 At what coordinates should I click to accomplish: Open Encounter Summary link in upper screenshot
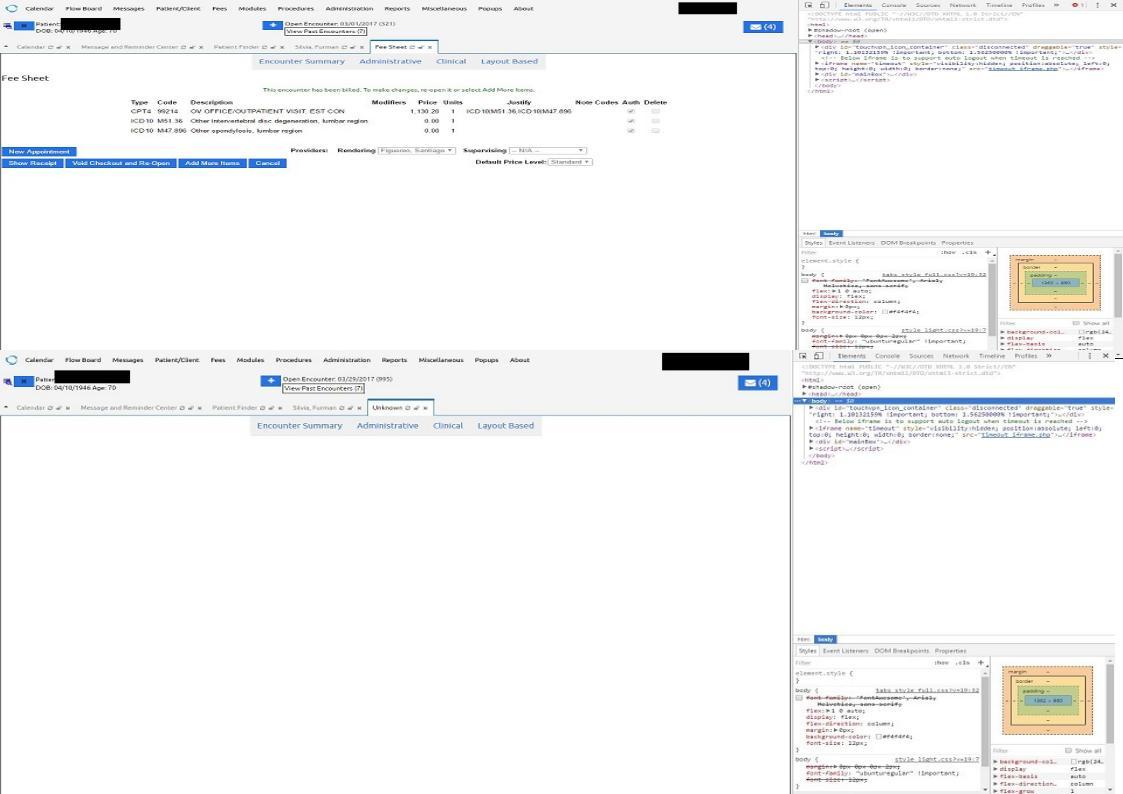(x=302, y=62)
